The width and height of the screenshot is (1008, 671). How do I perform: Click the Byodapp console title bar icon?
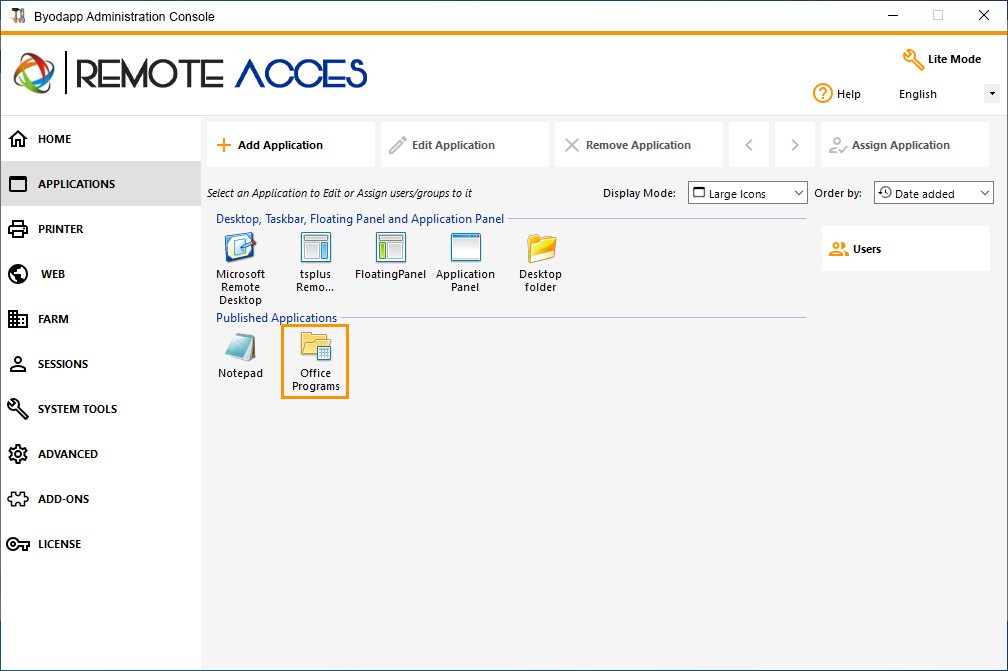(x=18, y=16)
